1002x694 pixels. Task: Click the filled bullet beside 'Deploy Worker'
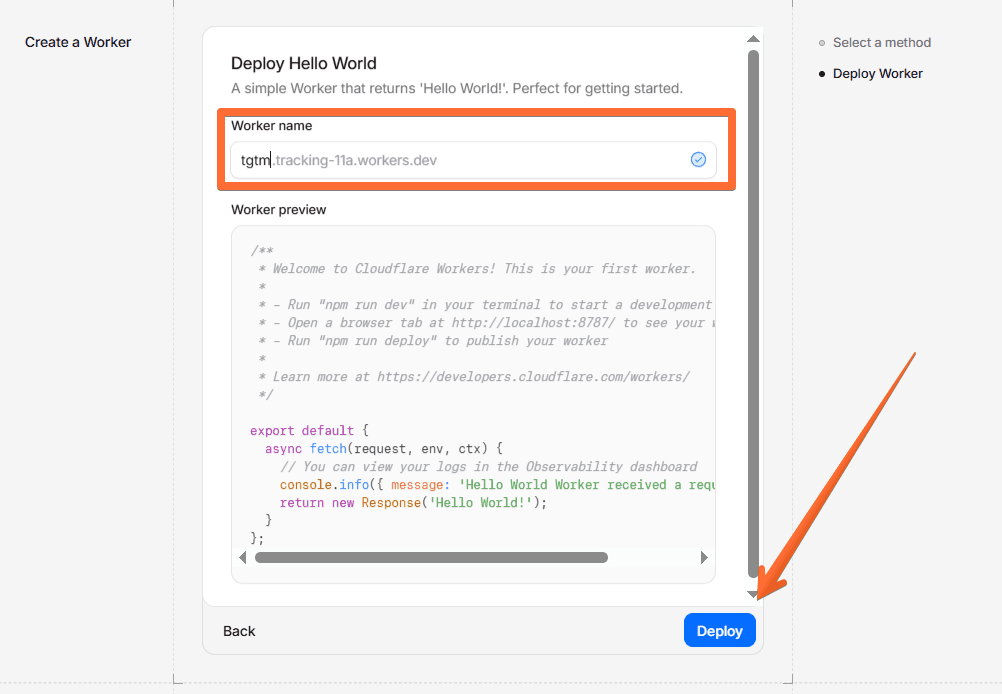click(x=822, y=74)
